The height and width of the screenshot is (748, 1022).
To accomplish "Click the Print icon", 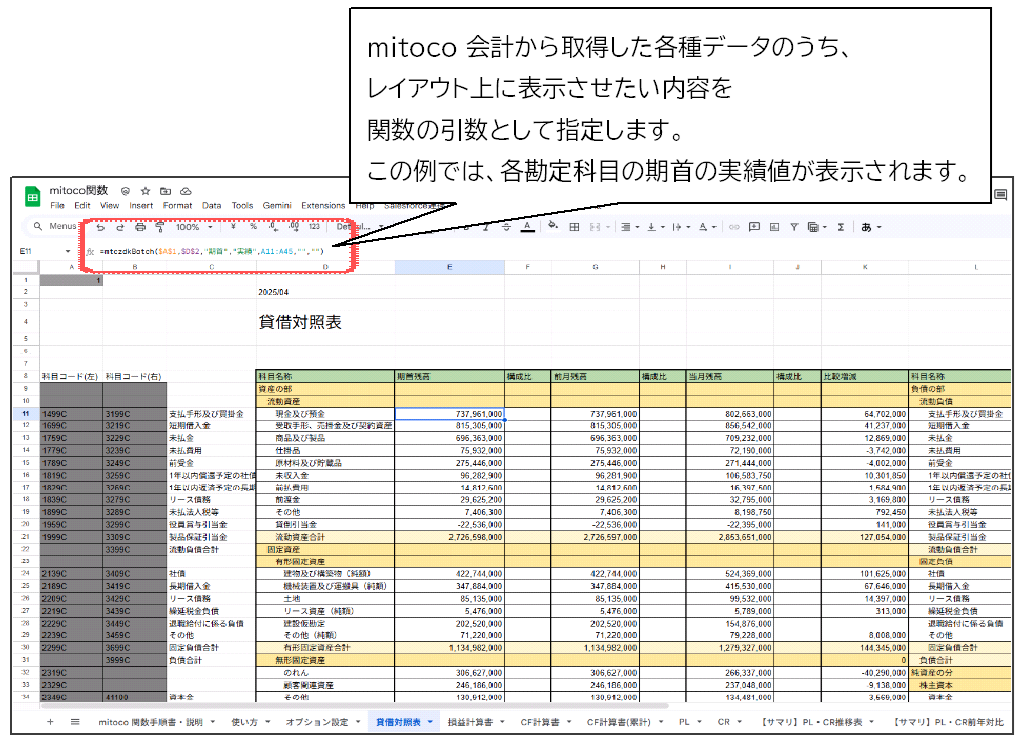I will click(x=140, y=227).
